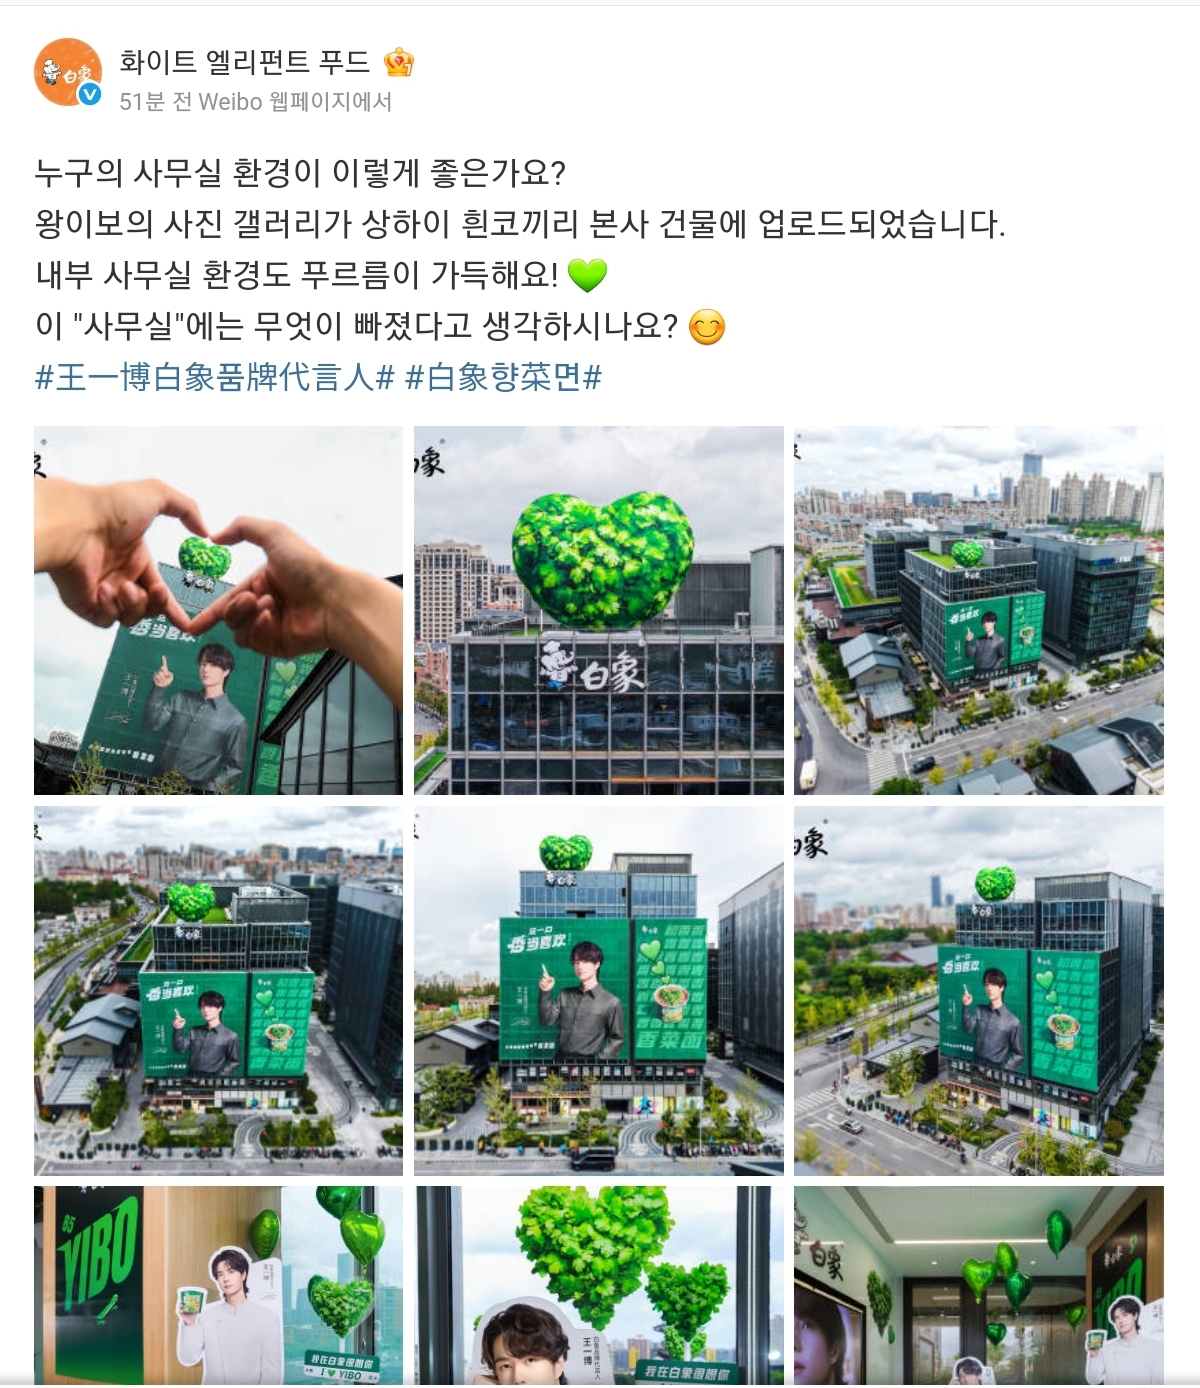Open the giant cilantro heart rooftop close-up photo
1200x1388 pixels.
coord(599,611)
